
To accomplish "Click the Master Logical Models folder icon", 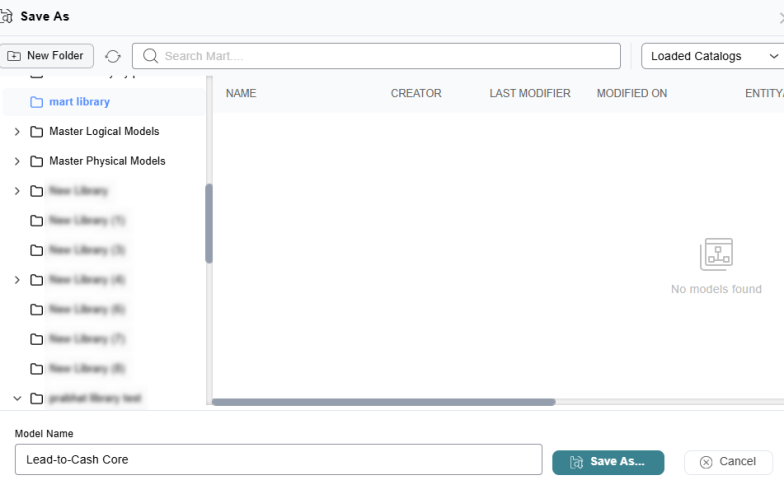I will pyautogui.click(x=36, y=132).
